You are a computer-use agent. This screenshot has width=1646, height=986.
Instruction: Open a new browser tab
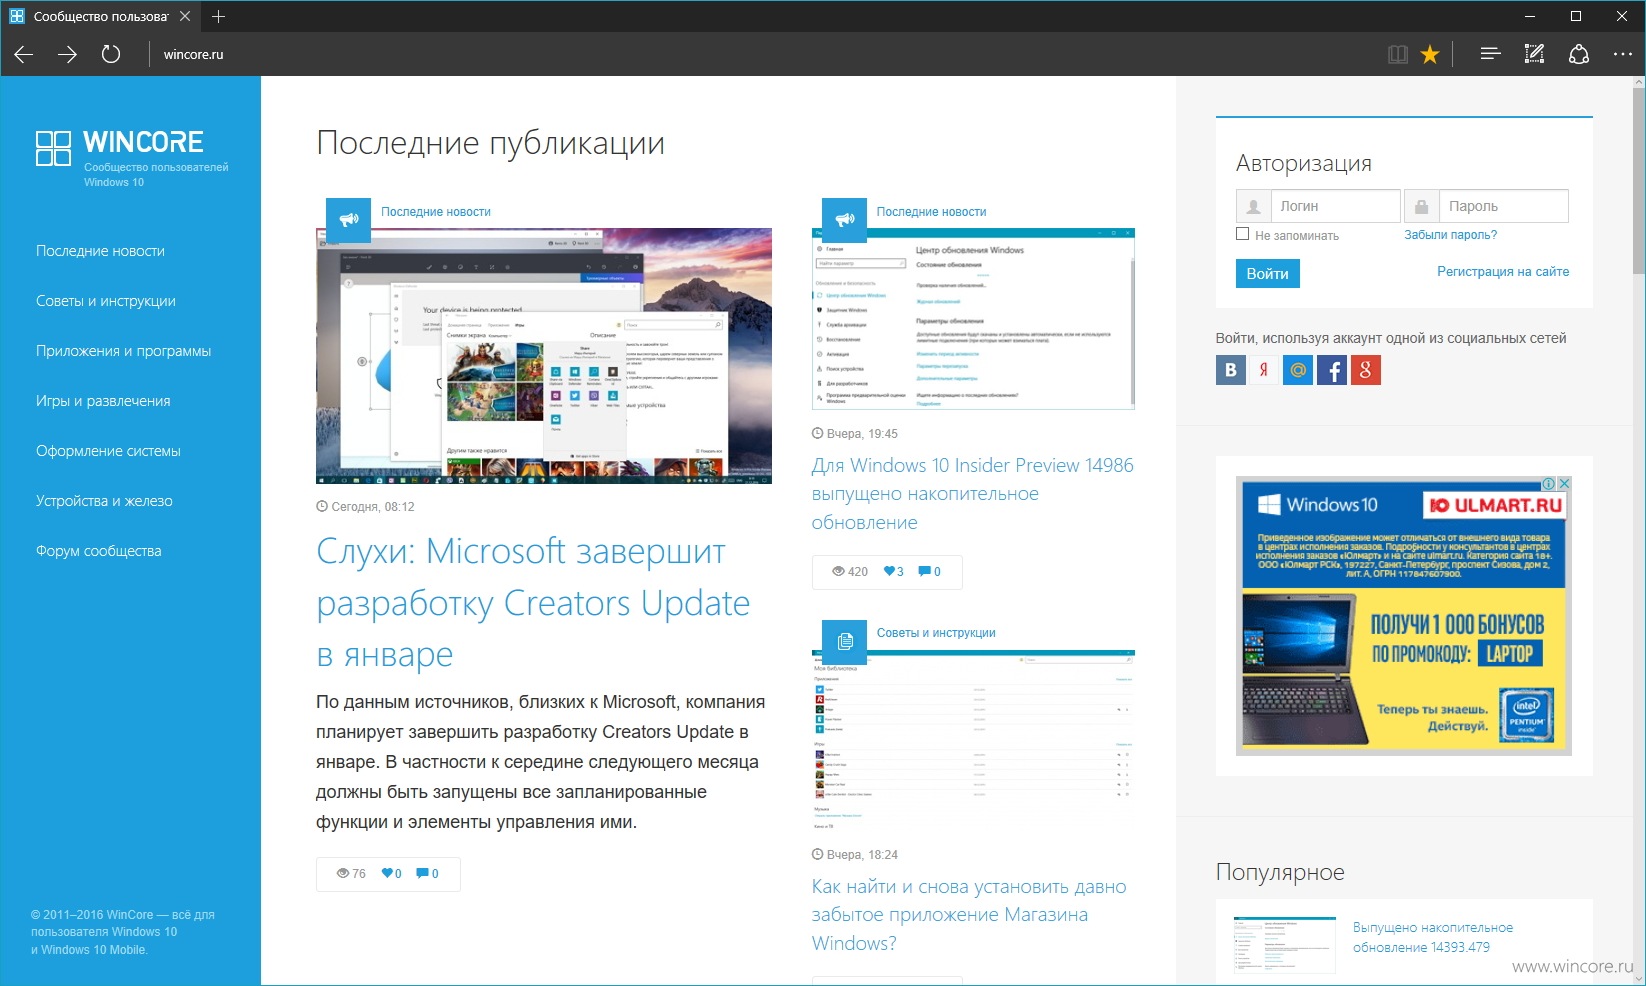pyautogui.click(x=219, y=16)
